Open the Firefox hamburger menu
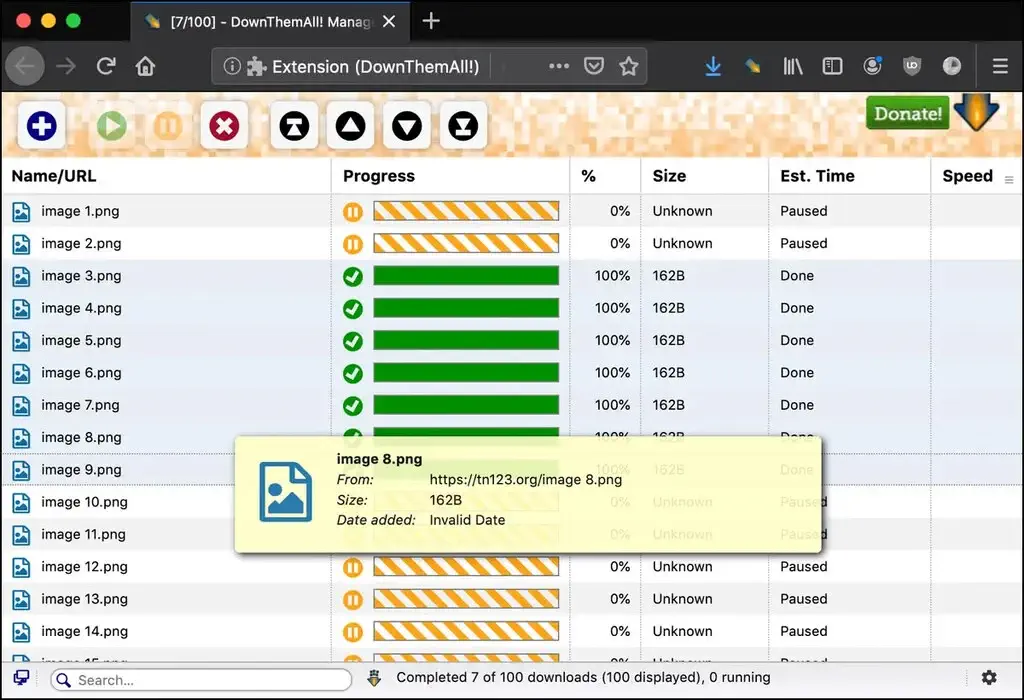1024x700 pixels. pos(1000,66)
